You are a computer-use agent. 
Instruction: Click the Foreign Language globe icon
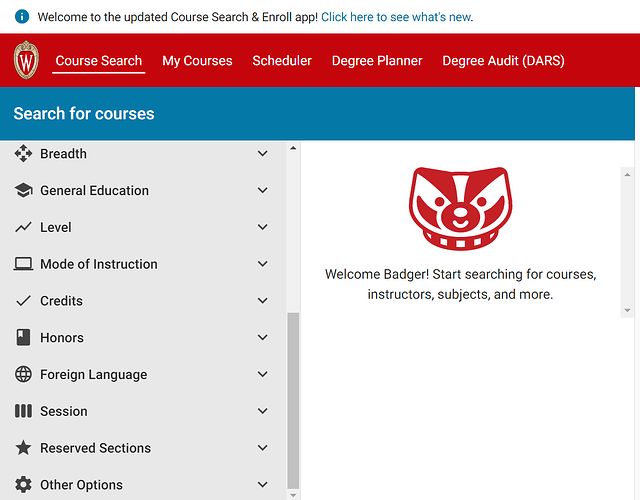pos(23,374)
